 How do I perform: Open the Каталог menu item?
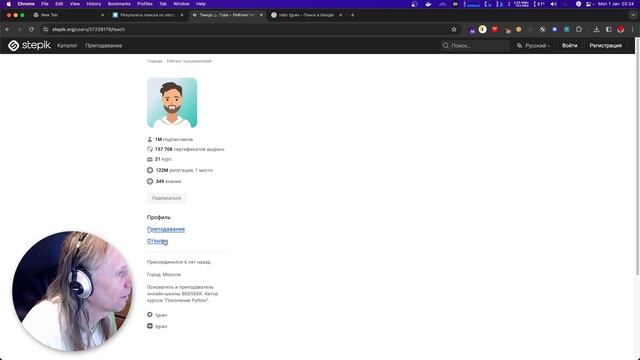point(67,45)
